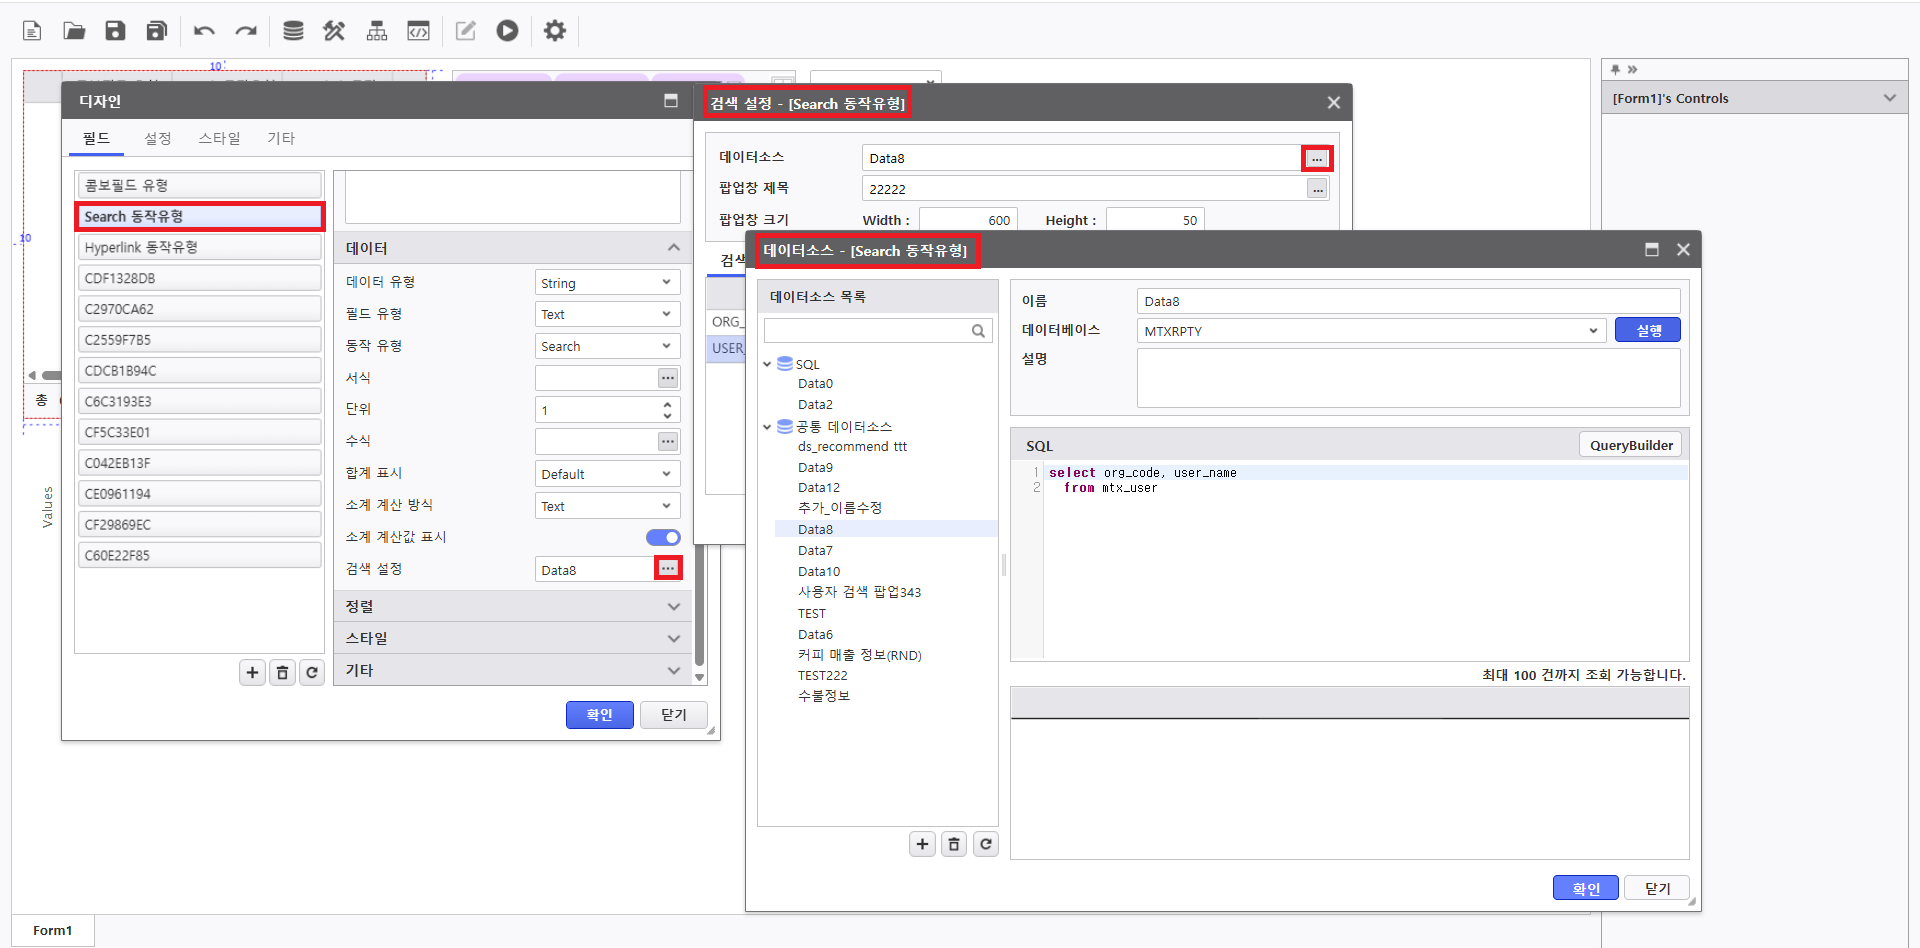Open the 서식 ellipsis button
The image size is (1920, 948).
668,378
